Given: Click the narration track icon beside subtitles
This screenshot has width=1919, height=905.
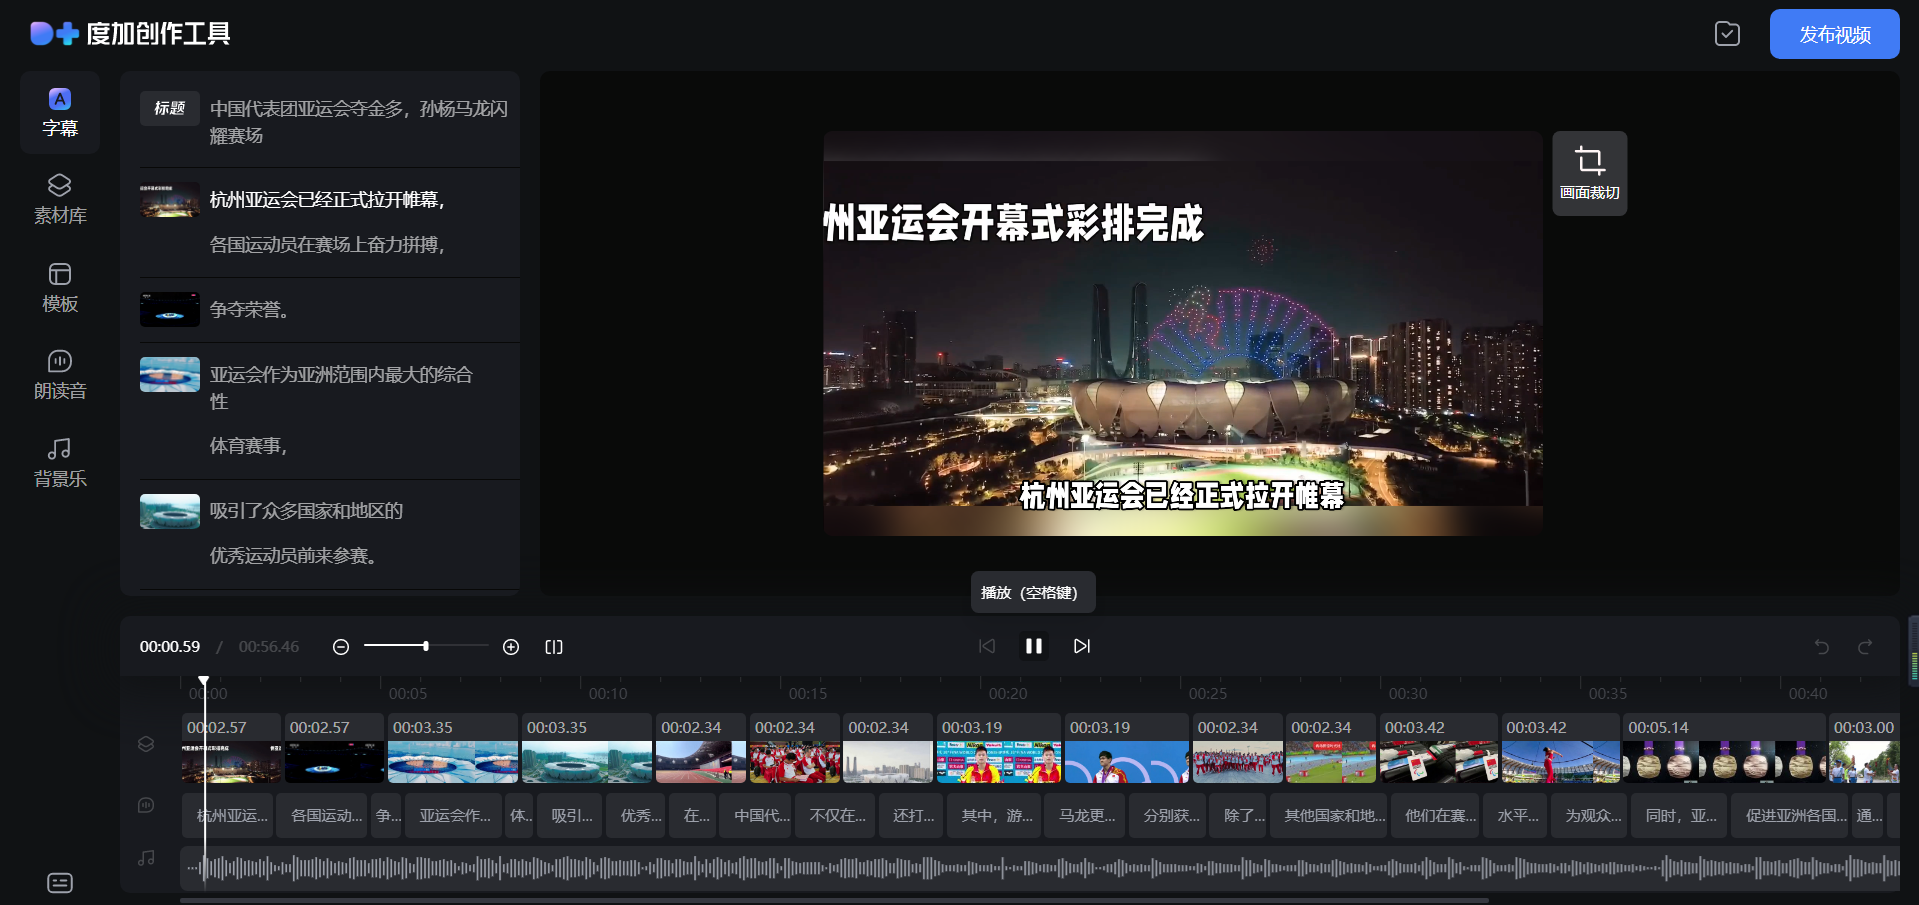Looking at the screenshot, I should [146, 804].
